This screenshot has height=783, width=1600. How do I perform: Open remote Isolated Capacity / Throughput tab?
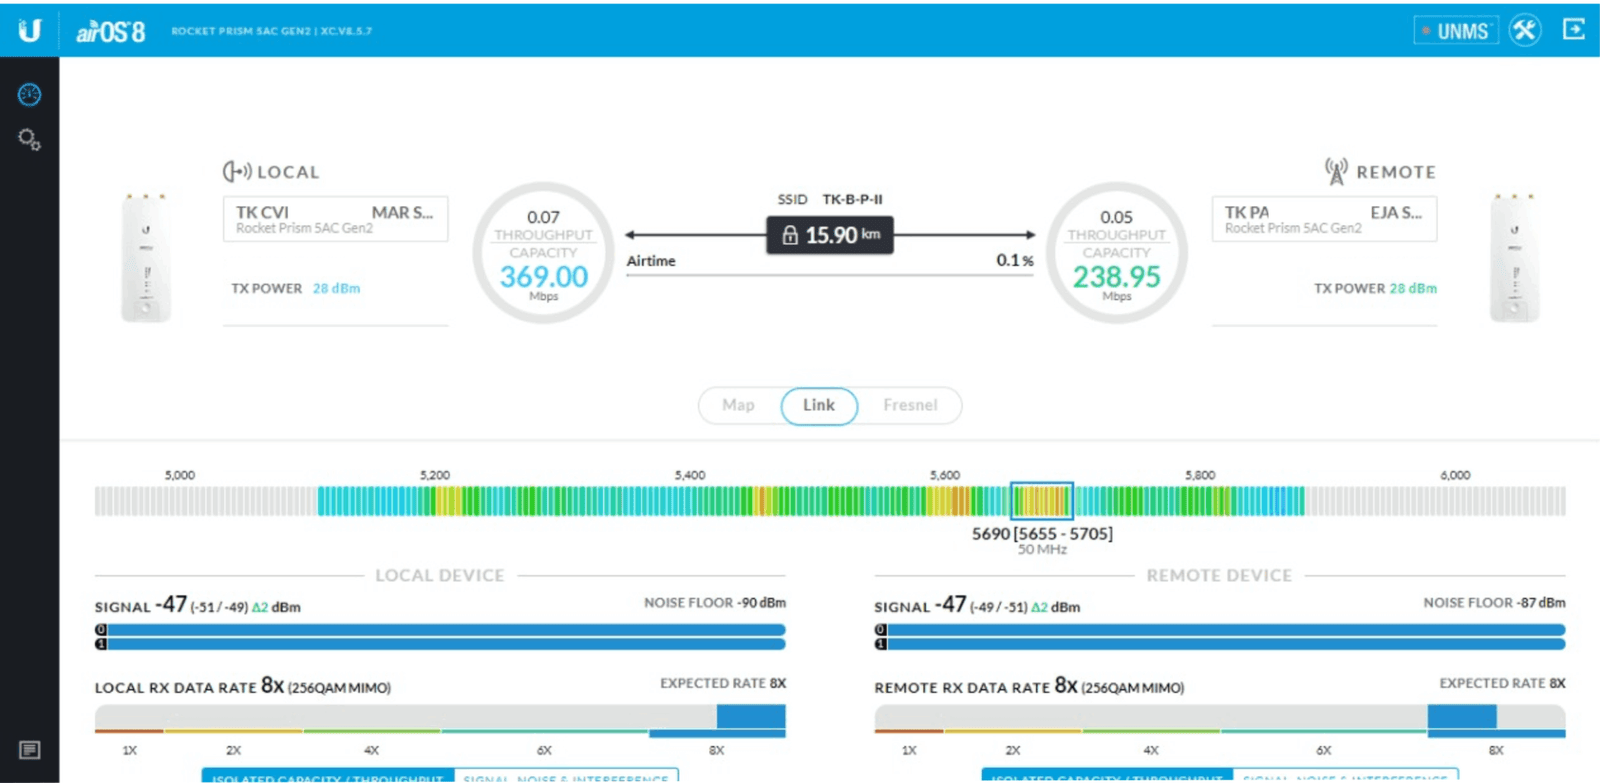point(1107,776)
